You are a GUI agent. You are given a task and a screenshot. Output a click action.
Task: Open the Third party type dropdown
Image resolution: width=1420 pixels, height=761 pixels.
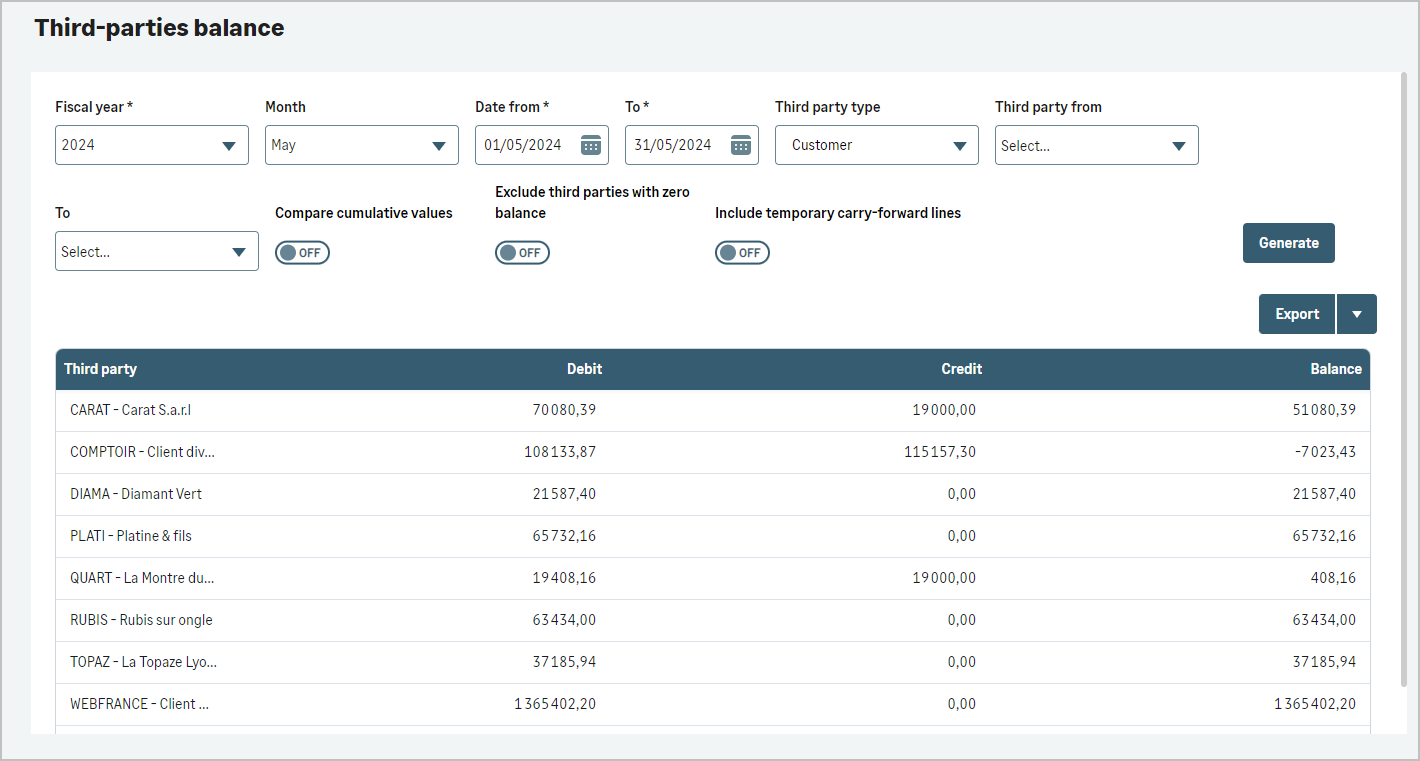click(x=877, y=145)
